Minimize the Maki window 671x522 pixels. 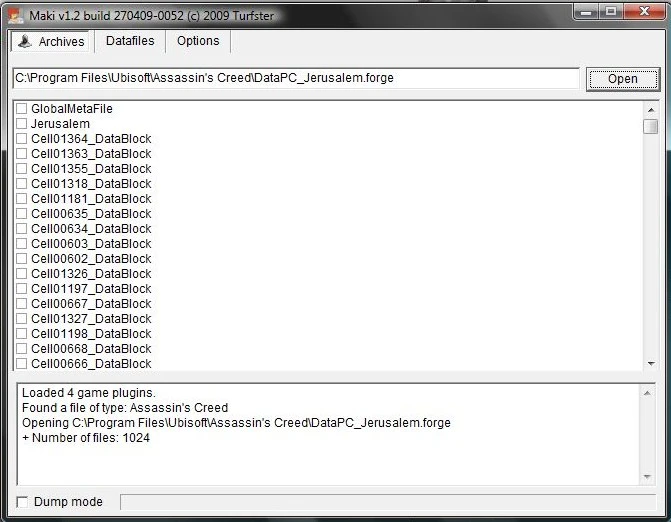(586, 12)
